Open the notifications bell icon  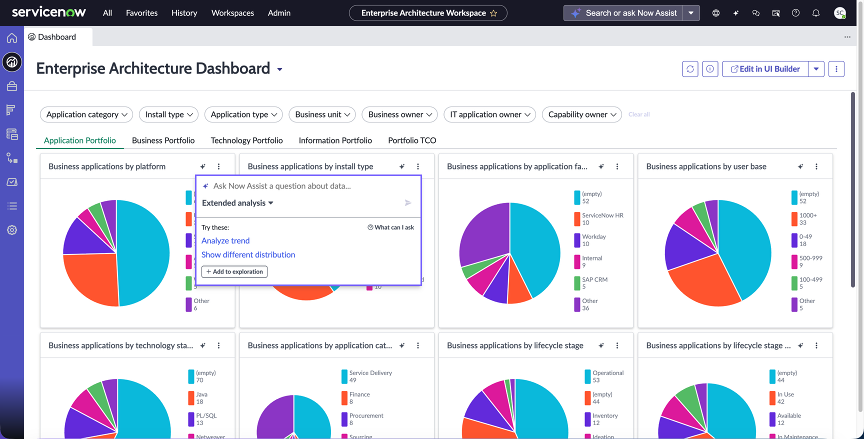[x=816, y=13]
